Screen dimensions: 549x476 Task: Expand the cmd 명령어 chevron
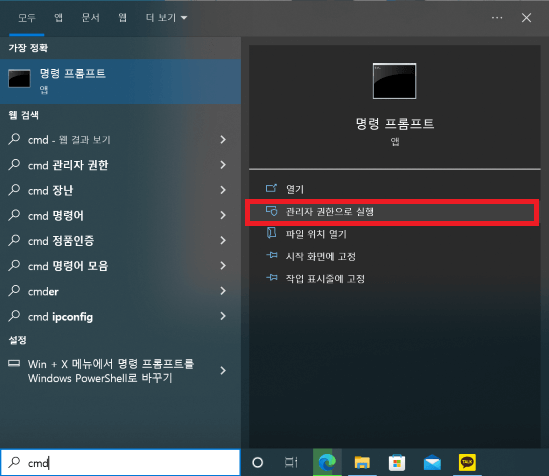(223, 215)
